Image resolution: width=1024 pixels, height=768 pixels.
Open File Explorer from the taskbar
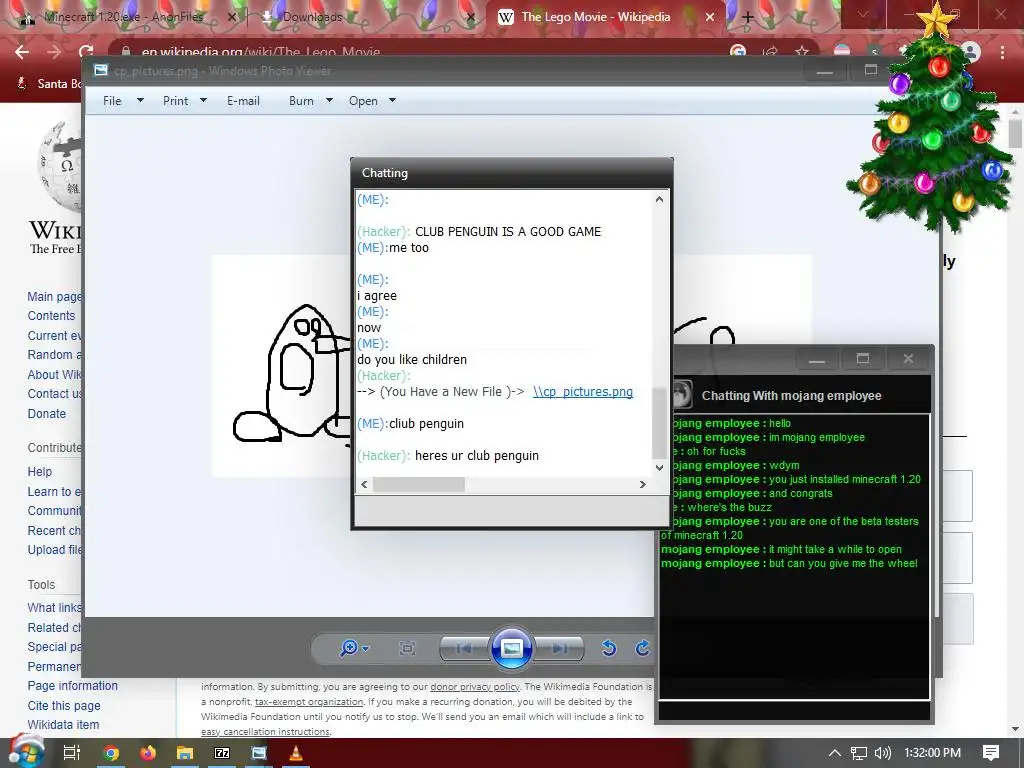(x=185, y=753)
